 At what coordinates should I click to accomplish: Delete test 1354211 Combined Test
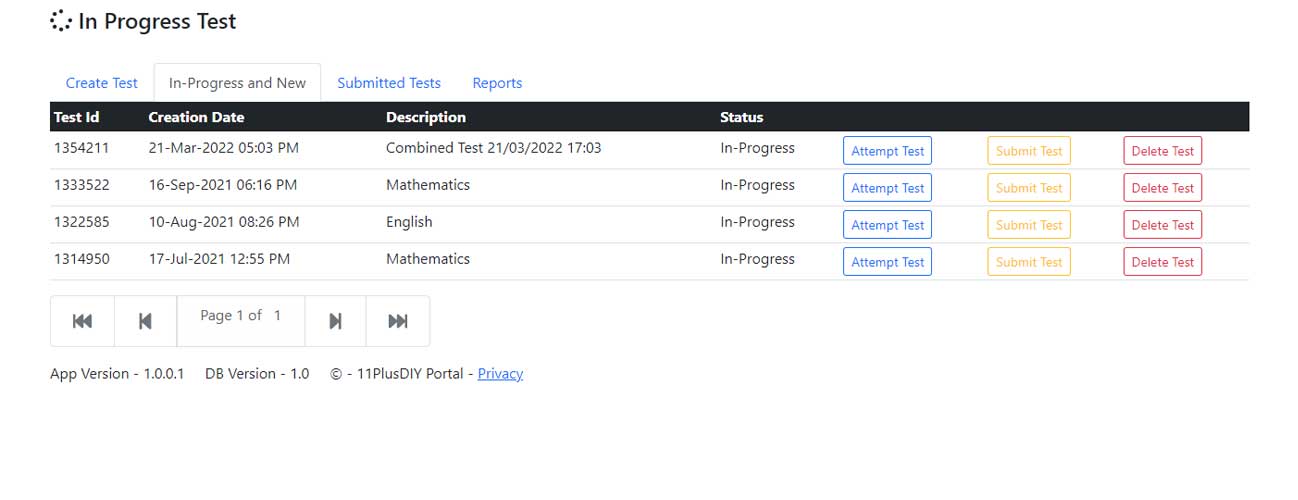[1162, 151]
